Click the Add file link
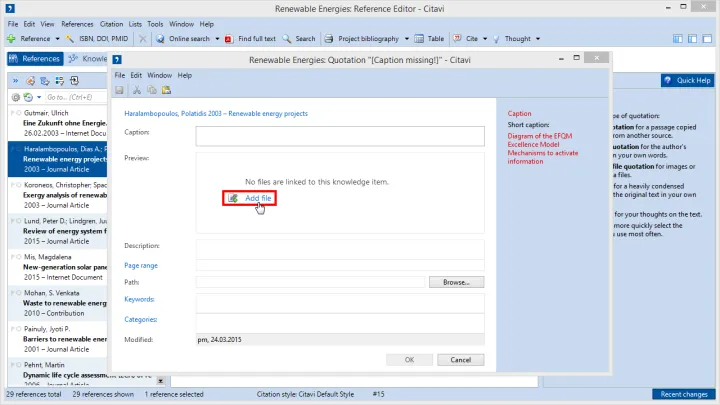The image size is (720, 405). coord(258,198)
